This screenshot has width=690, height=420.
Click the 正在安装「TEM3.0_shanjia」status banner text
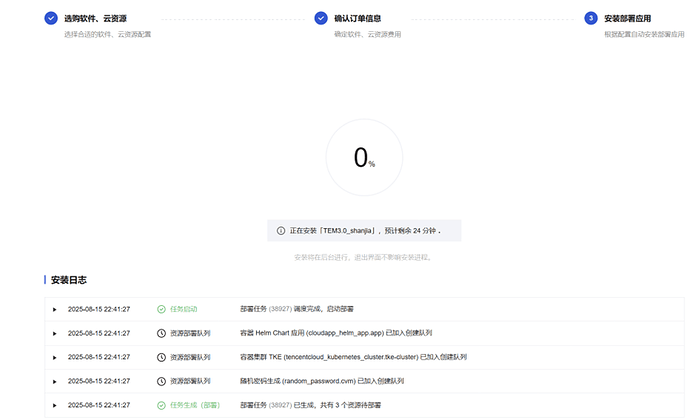pos(365,231)
